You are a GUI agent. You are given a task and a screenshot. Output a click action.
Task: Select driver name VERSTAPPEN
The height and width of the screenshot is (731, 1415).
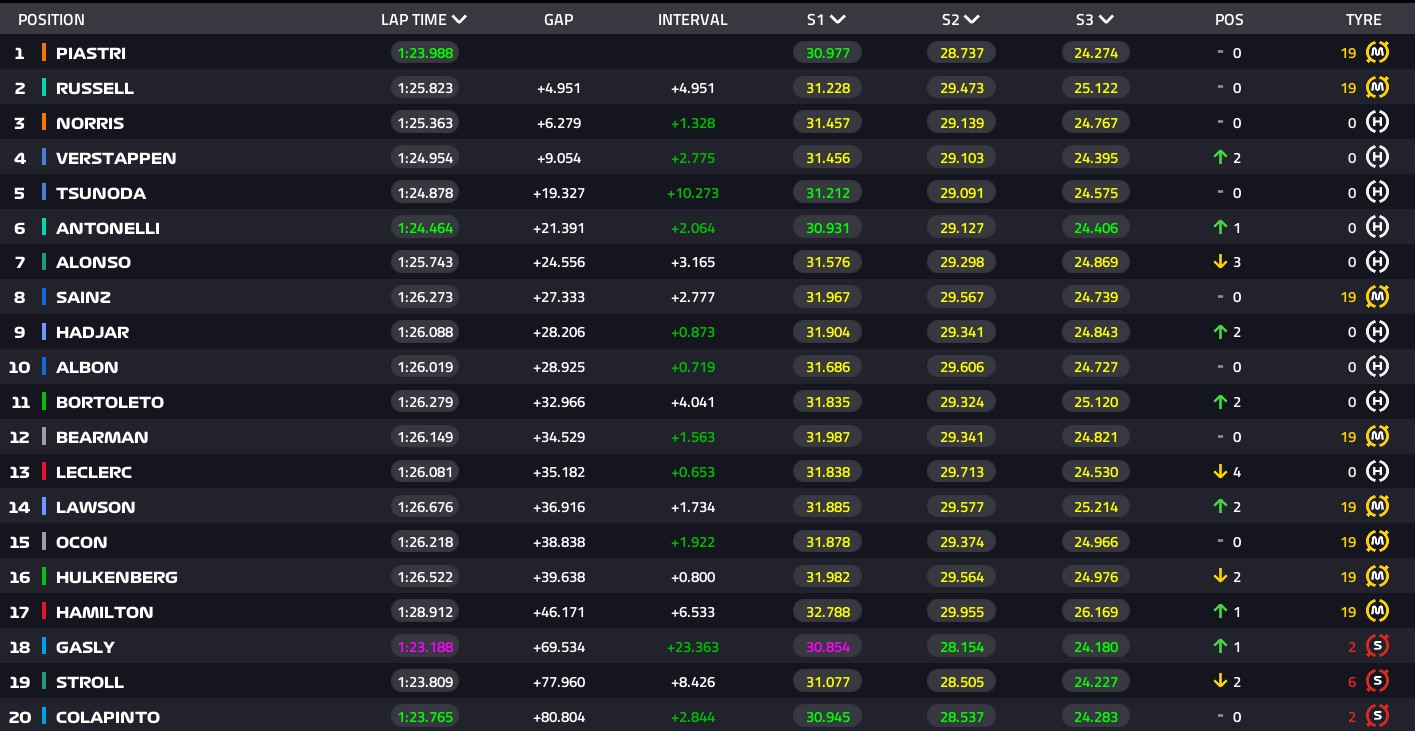click(115, 158)
